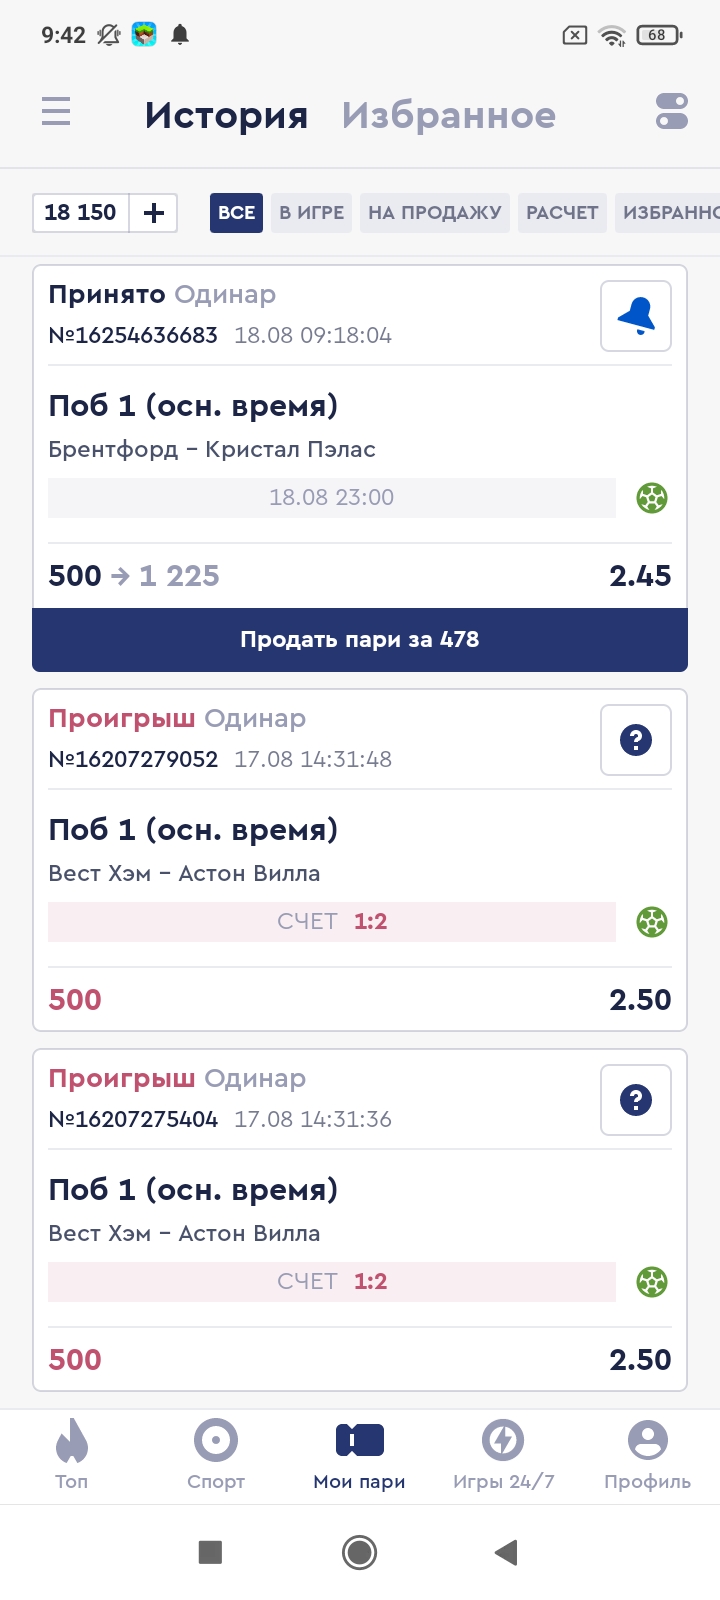Open Игры 24/7 section

[x=503, y=1455]
